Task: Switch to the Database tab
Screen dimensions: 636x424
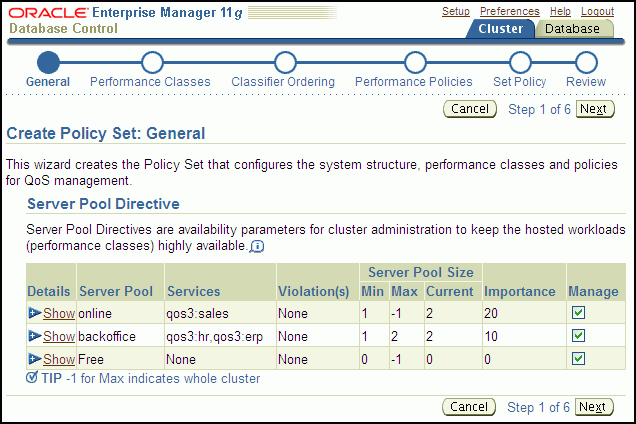Action: [572, 29]
